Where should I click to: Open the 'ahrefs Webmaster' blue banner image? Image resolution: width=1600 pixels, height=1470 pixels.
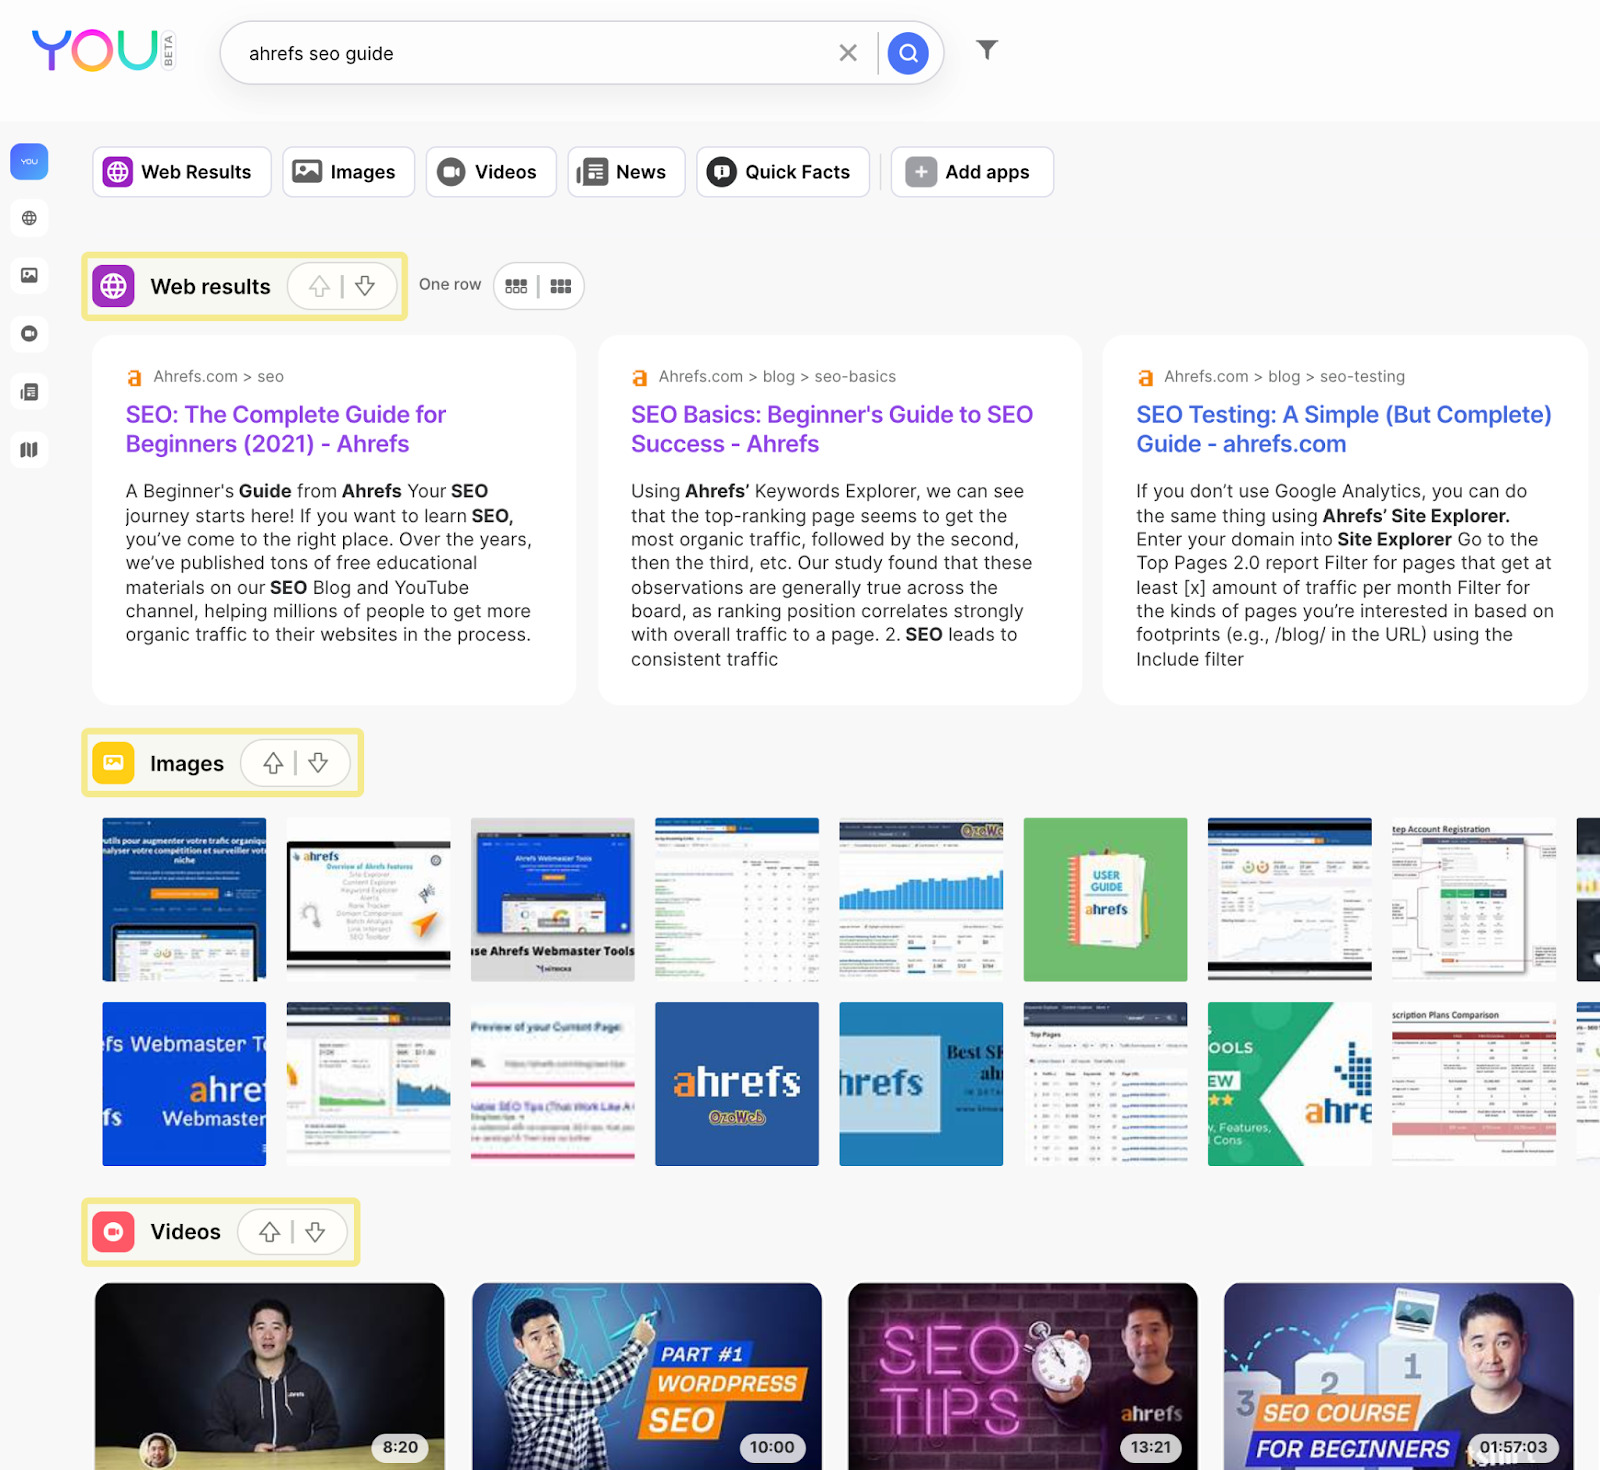184,1084
